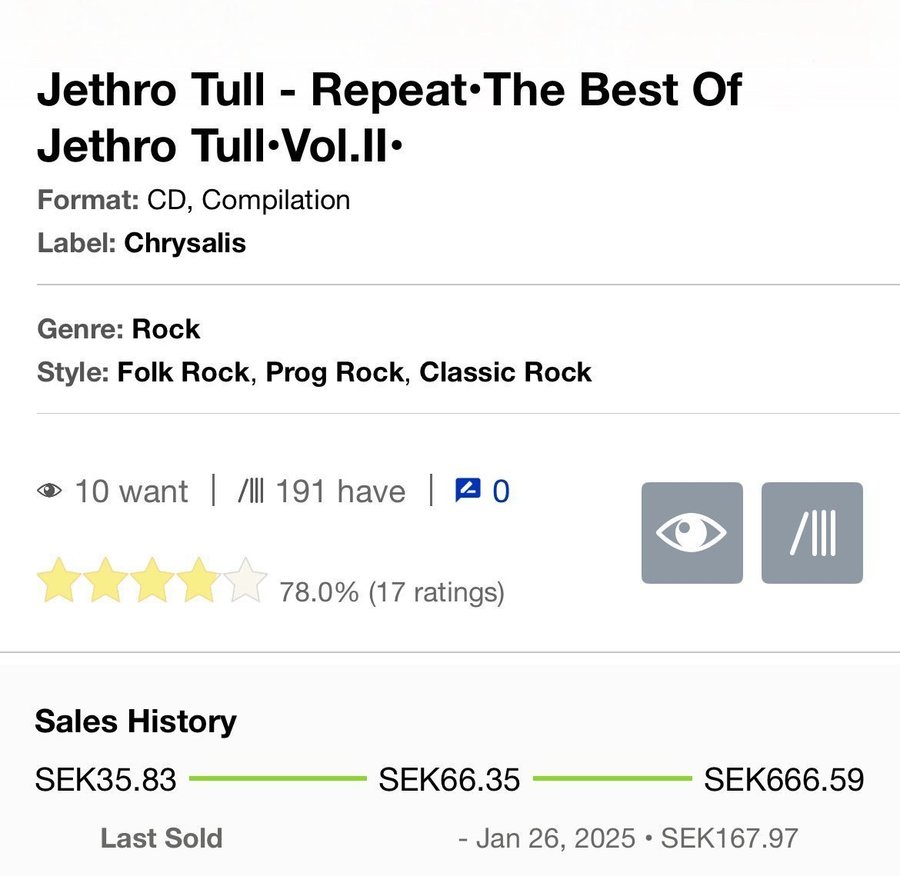Add release to wantlist with eye button
900x876 pixels.
click(x=692, y=533)
